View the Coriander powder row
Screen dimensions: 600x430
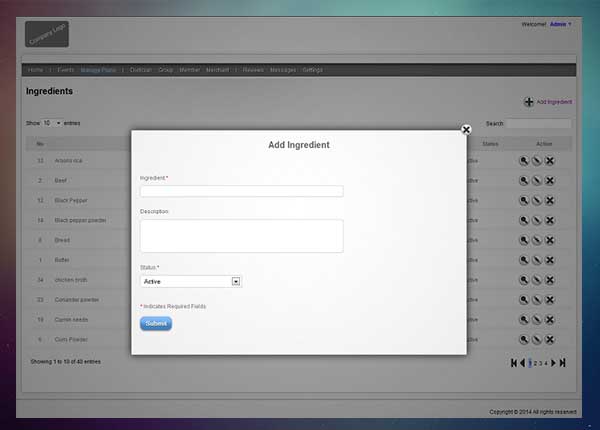pyautogui.click(x=523, y=300)
